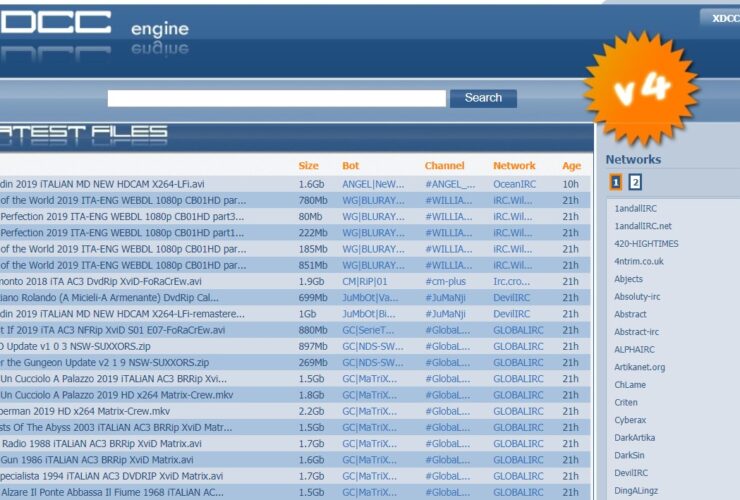Click inside the search text field
The image size is (740, 500).
(x=276, y=98)
